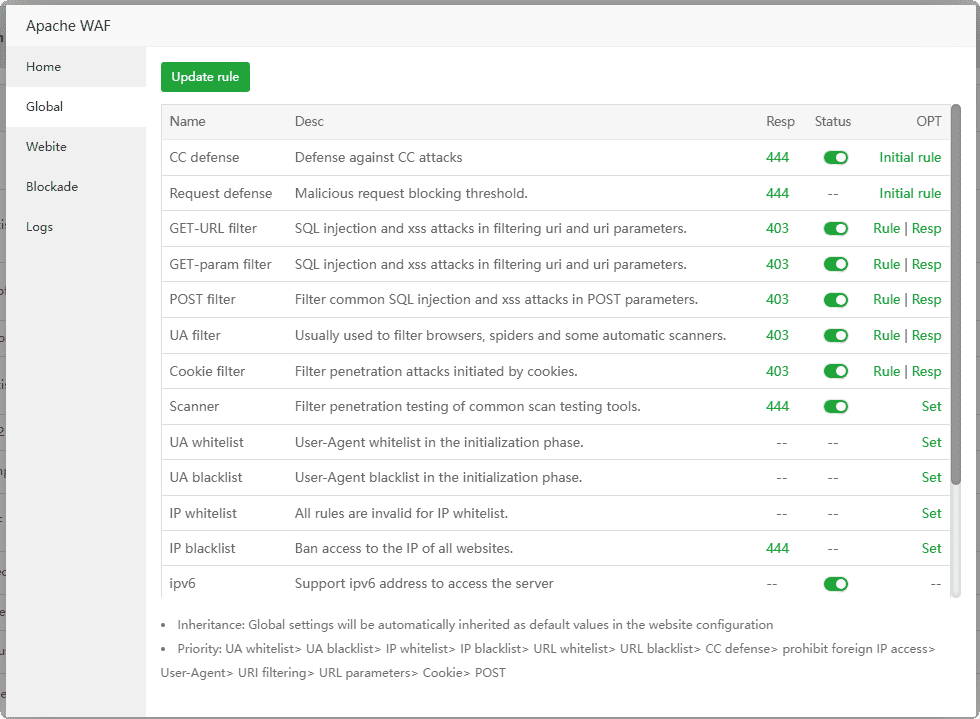Toggle the ipv6 support switch
The image size is (980, 719).
(835, 584)
